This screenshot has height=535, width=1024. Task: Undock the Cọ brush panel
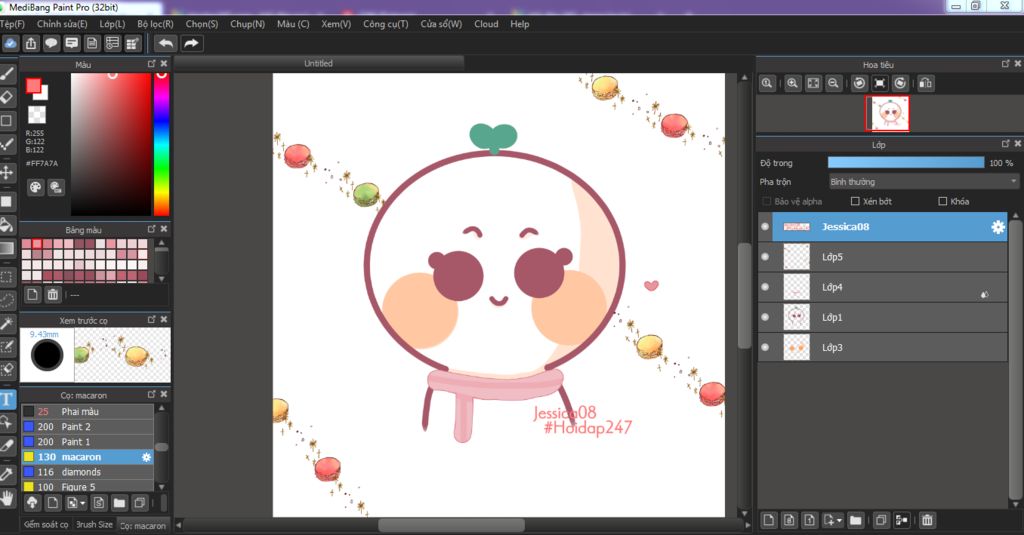(x=152, y=395)
